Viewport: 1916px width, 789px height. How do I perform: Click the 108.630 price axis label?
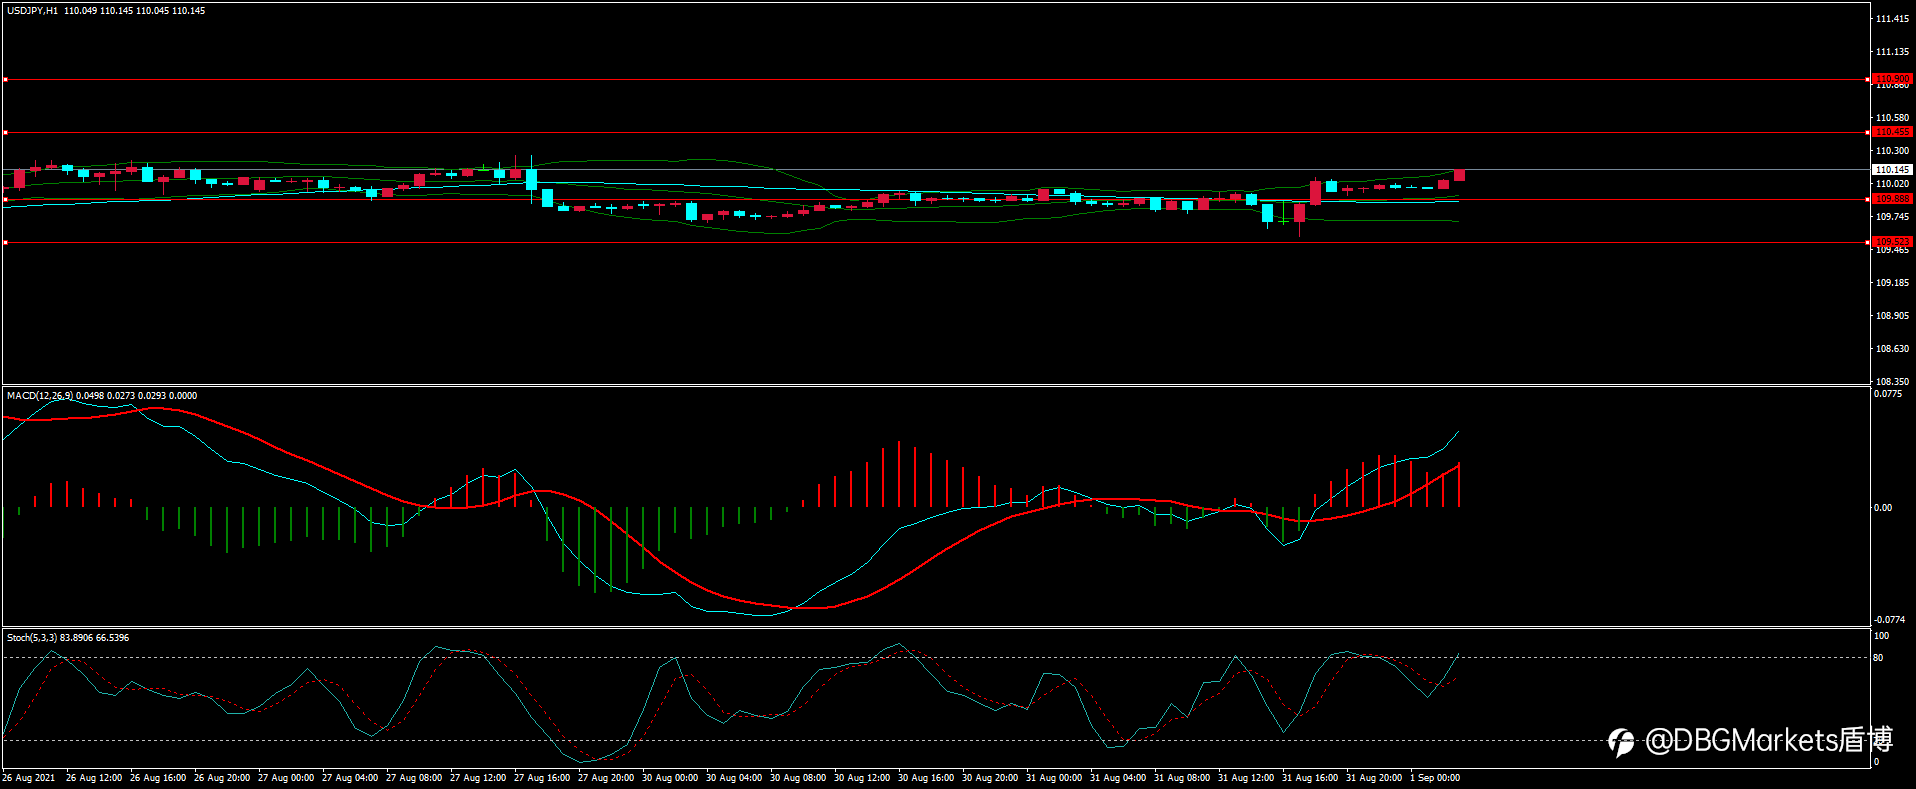[1892, 349]
